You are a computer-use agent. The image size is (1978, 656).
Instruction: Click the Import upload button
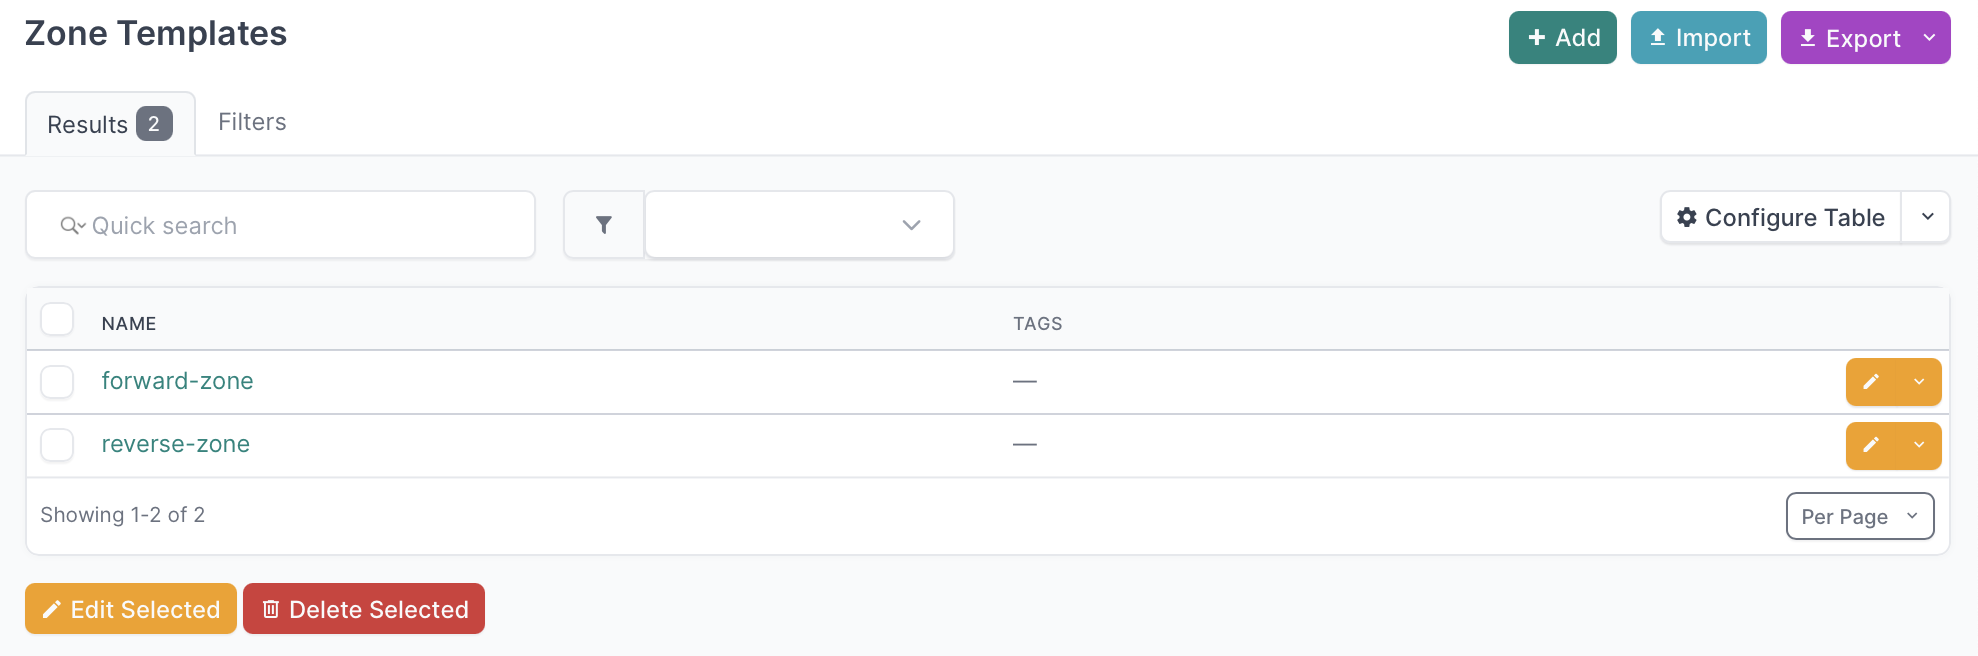click(1698, 38)
